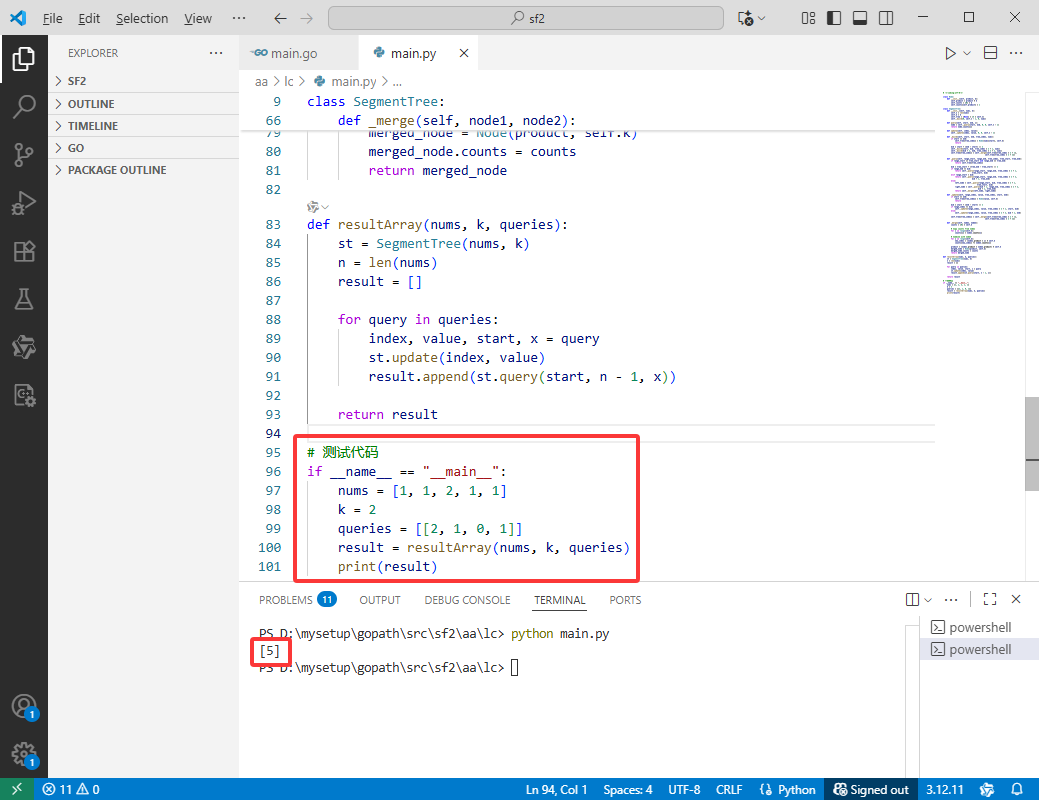Expand the SF2 folder section

point(144,81)
